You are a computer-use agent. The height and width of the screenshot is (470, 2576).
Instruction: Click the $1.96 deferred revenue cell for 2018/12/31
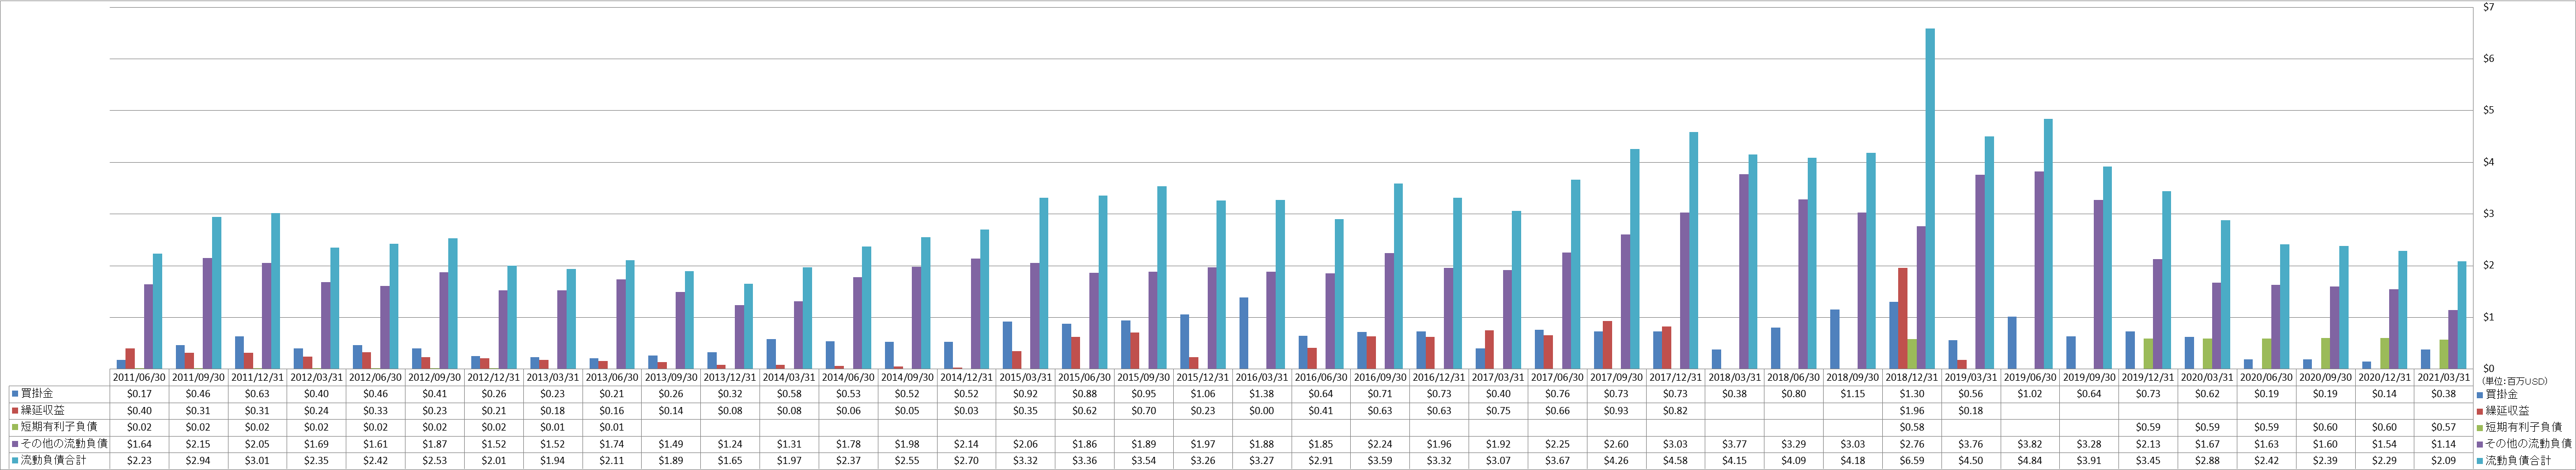[1912, 410]
